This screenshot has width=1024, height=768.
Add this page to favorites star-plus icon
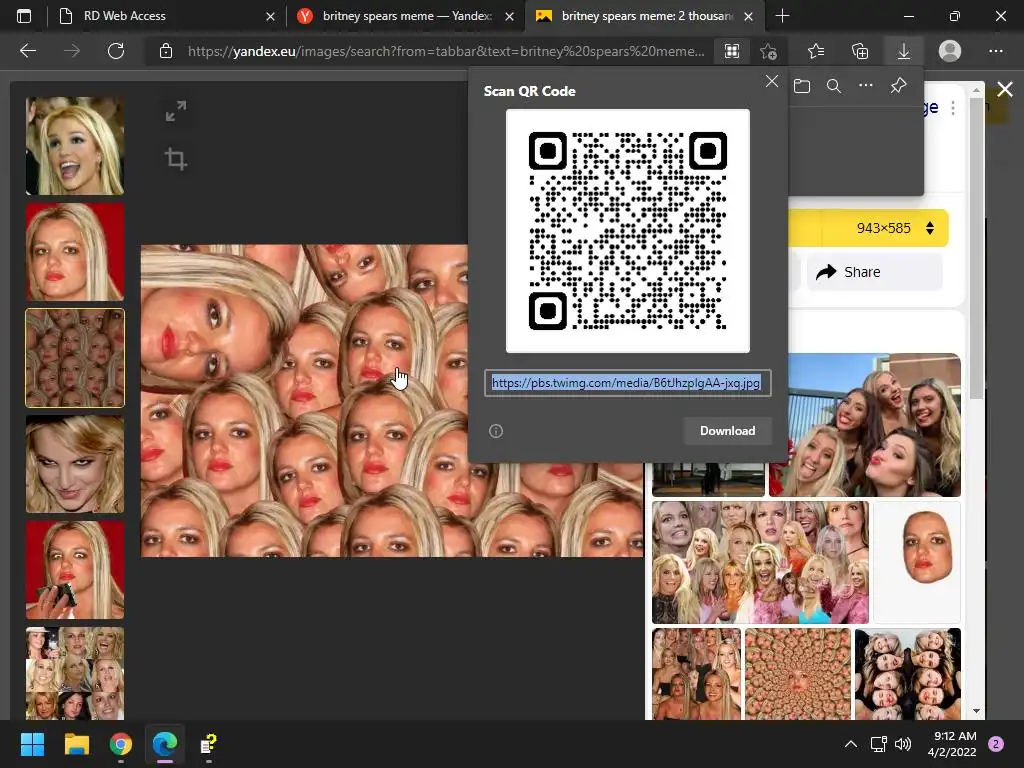pos(769,51)
